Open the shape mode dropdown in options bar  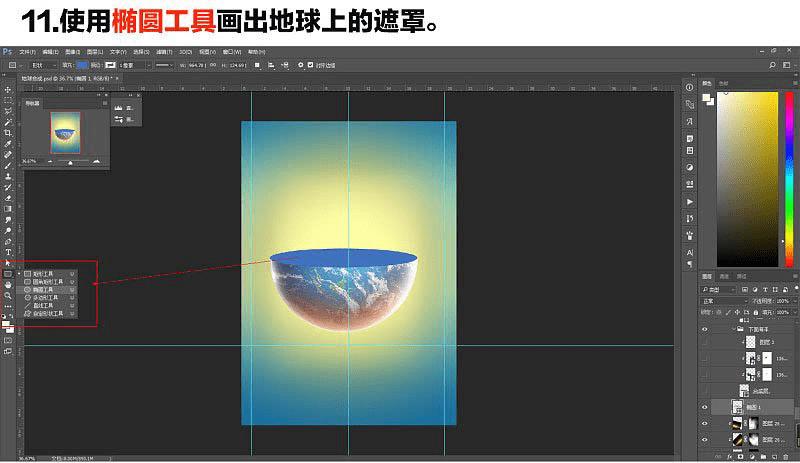pos(44,65)
